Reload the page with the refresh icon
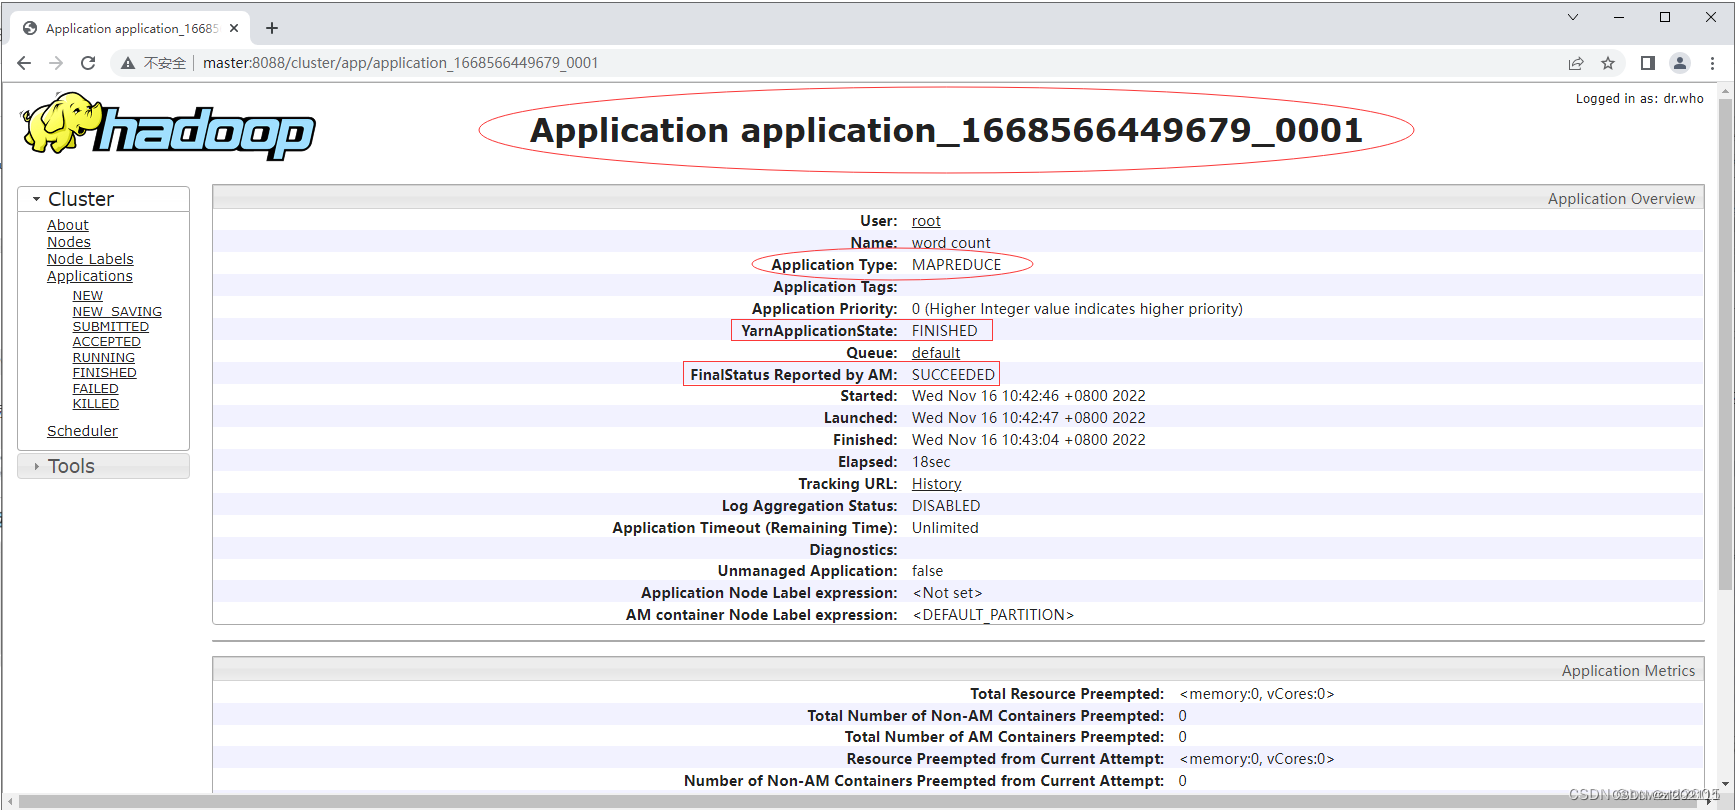The height and width of the screenshot is (810, 1735). click(x=88, y=63)
